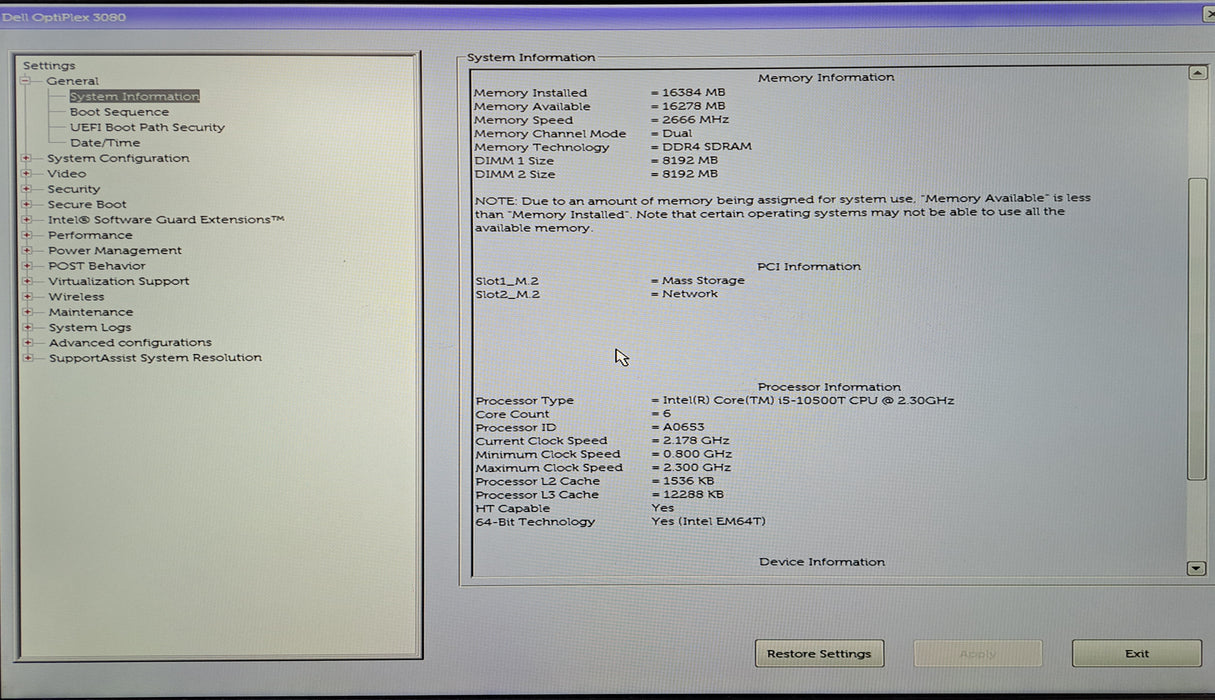The image size is (1215, 700).
Task: Select System Logs tree item
Action: click(x=89, y=327)
